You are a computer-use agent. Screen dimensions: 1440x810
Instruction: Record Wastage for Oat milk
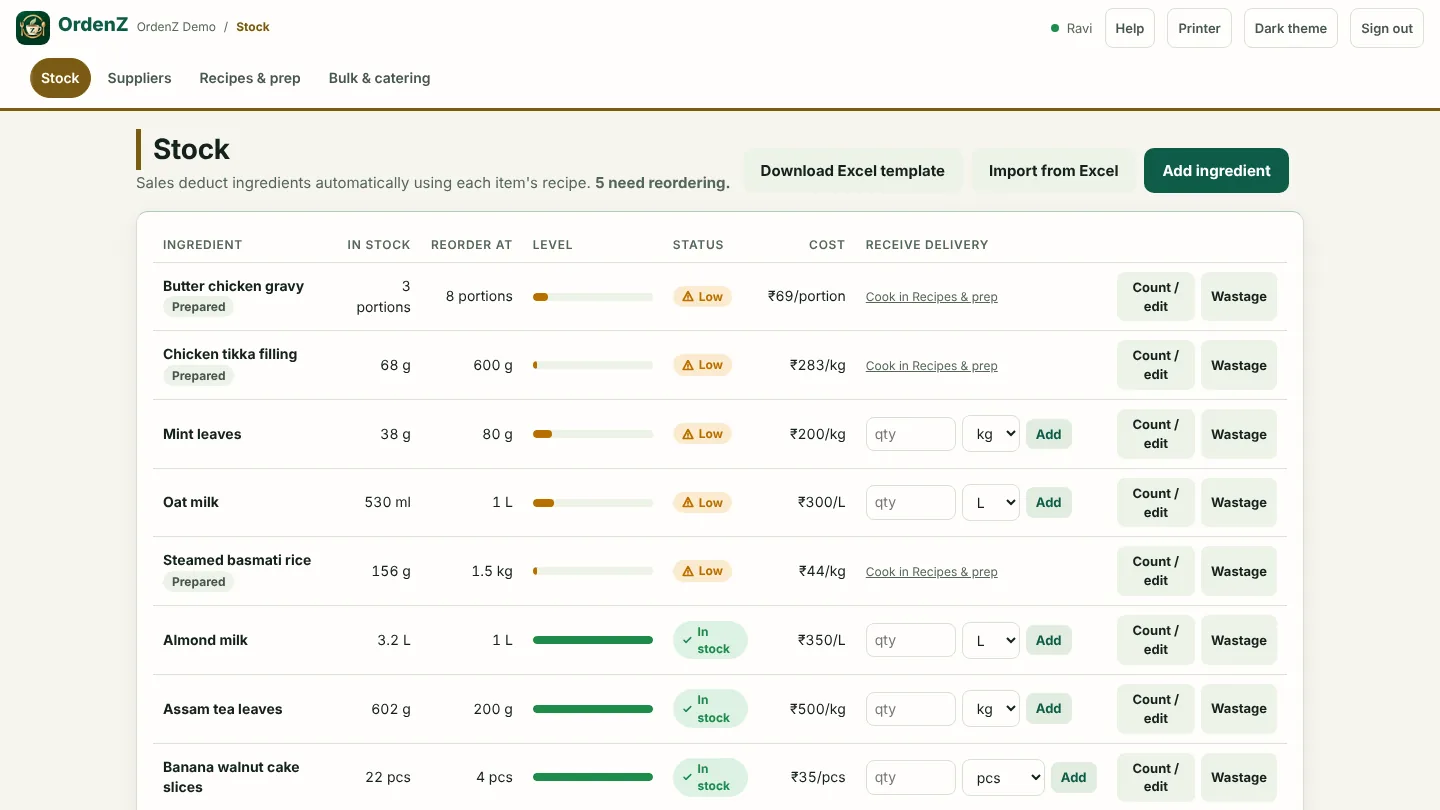tap(1239, 503)
